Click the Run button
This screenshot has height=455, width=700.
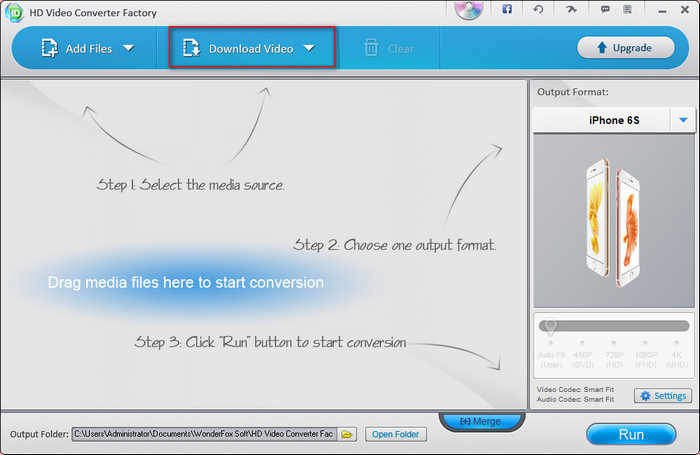pyautogui.click(x=631, y=434)
